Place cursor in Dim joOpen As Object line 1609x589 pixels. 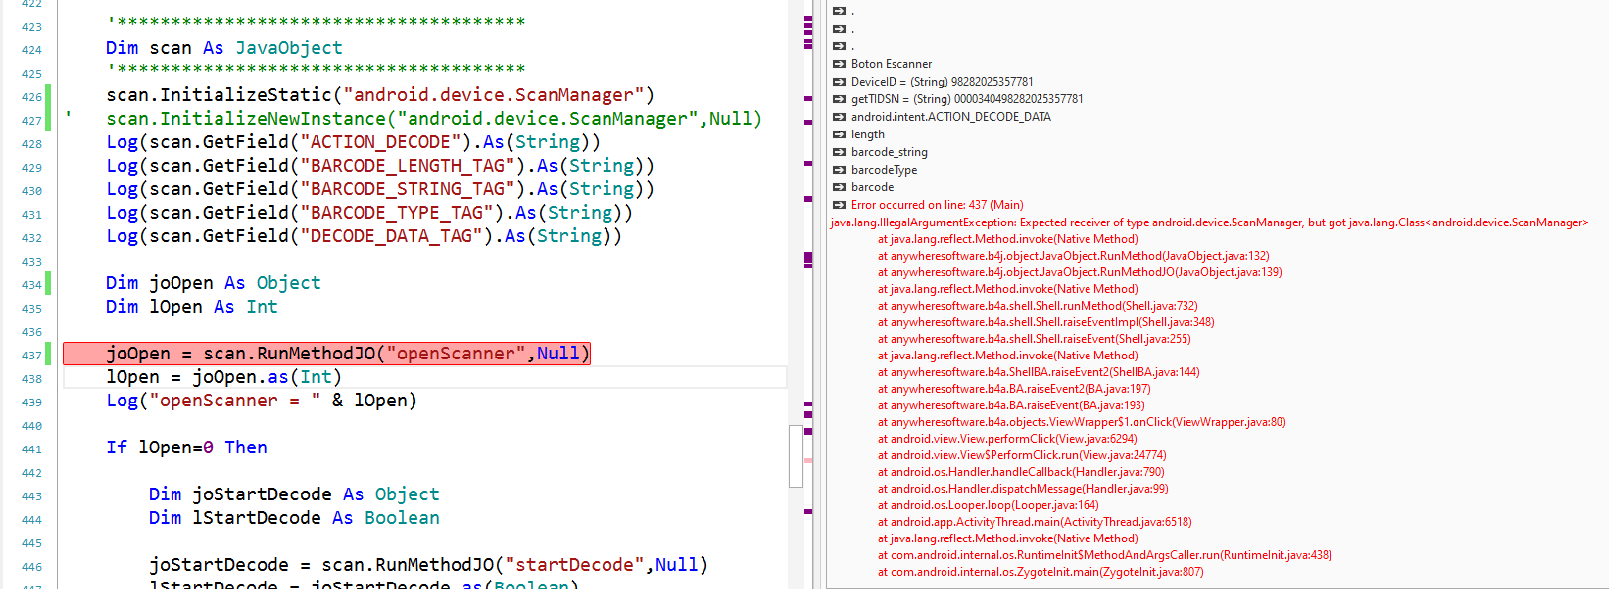tap(213, 283)
